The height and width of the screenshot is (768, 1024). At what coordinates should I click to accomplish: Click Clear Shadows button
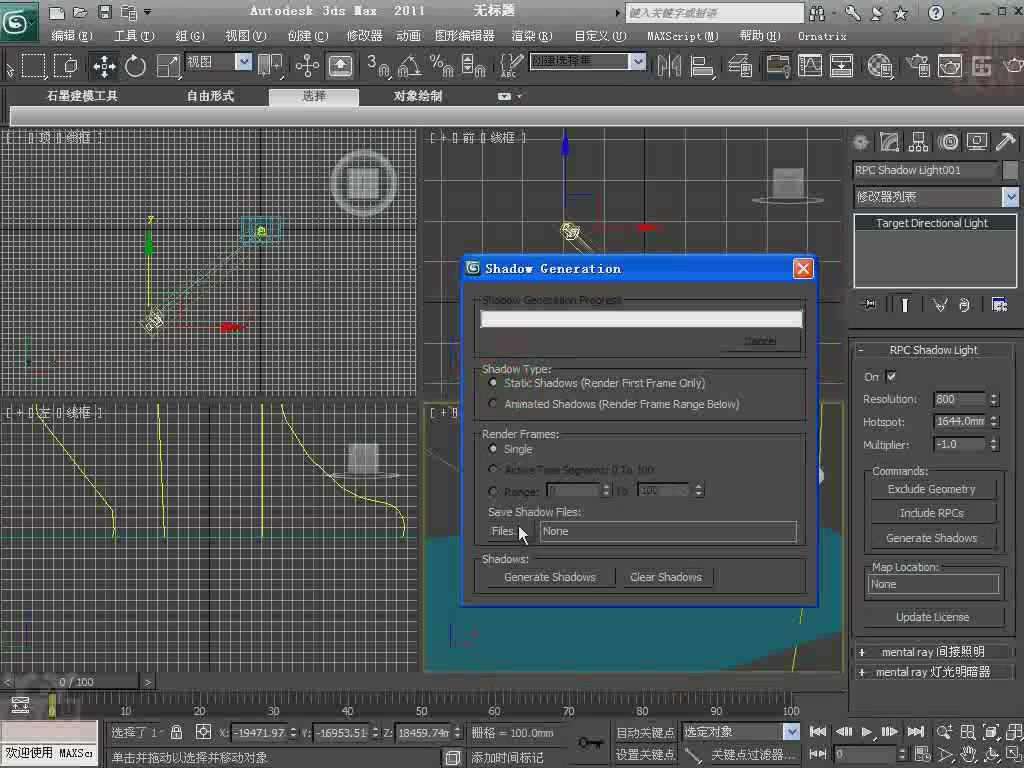665,577
